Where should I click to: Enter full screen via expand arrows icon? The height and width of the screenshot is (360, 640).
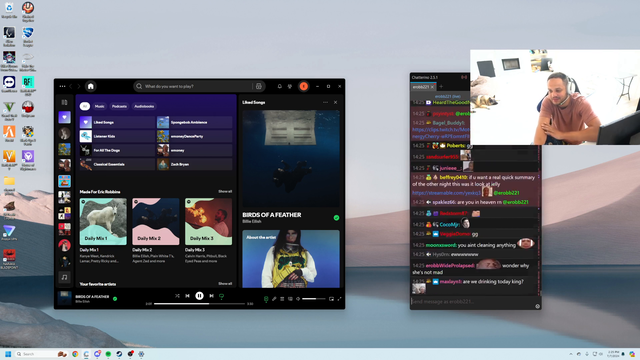pos(339,299)
